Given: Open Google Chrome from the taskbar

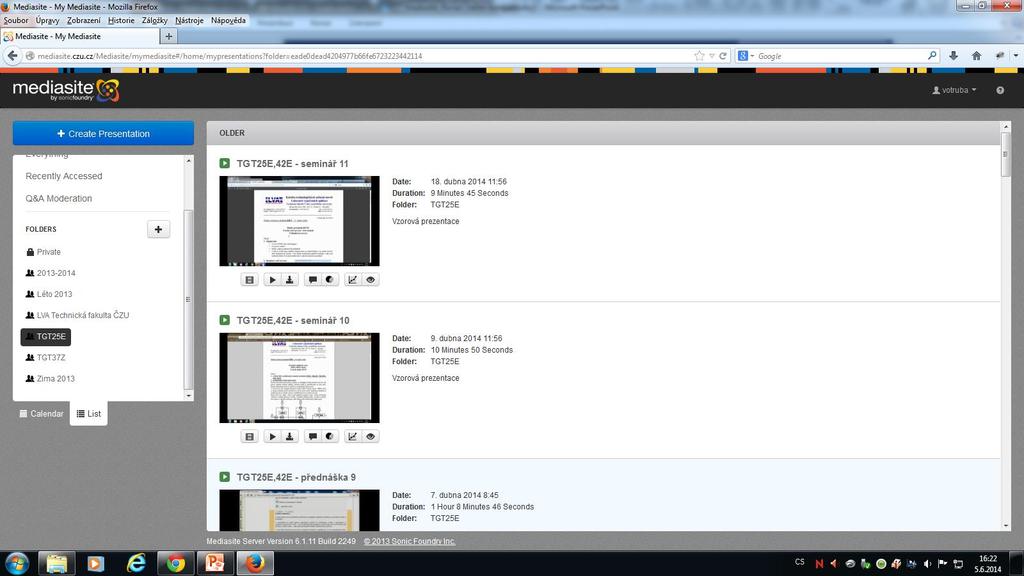Looking at the screenshot, I should click(x=175, y=563).
